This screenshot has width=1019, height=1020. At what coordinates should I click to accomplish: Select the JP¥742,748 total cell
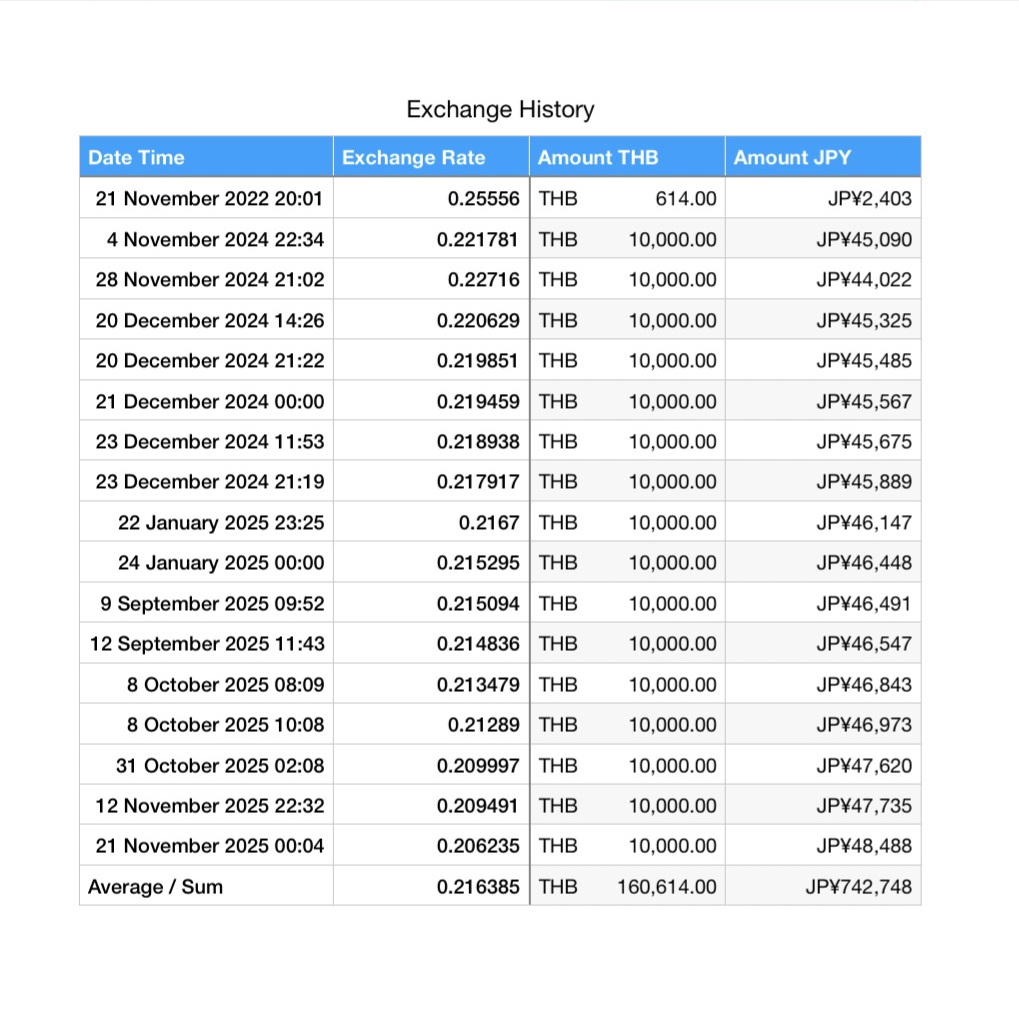[823, 886]
